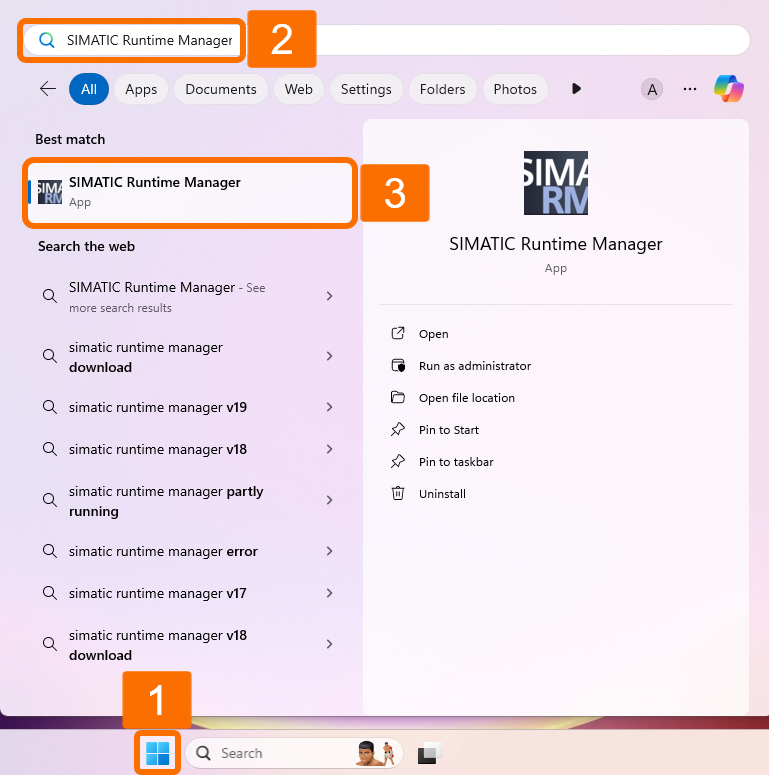
Task: Choose Pin to taskbar
Action: tap(456, 462)
